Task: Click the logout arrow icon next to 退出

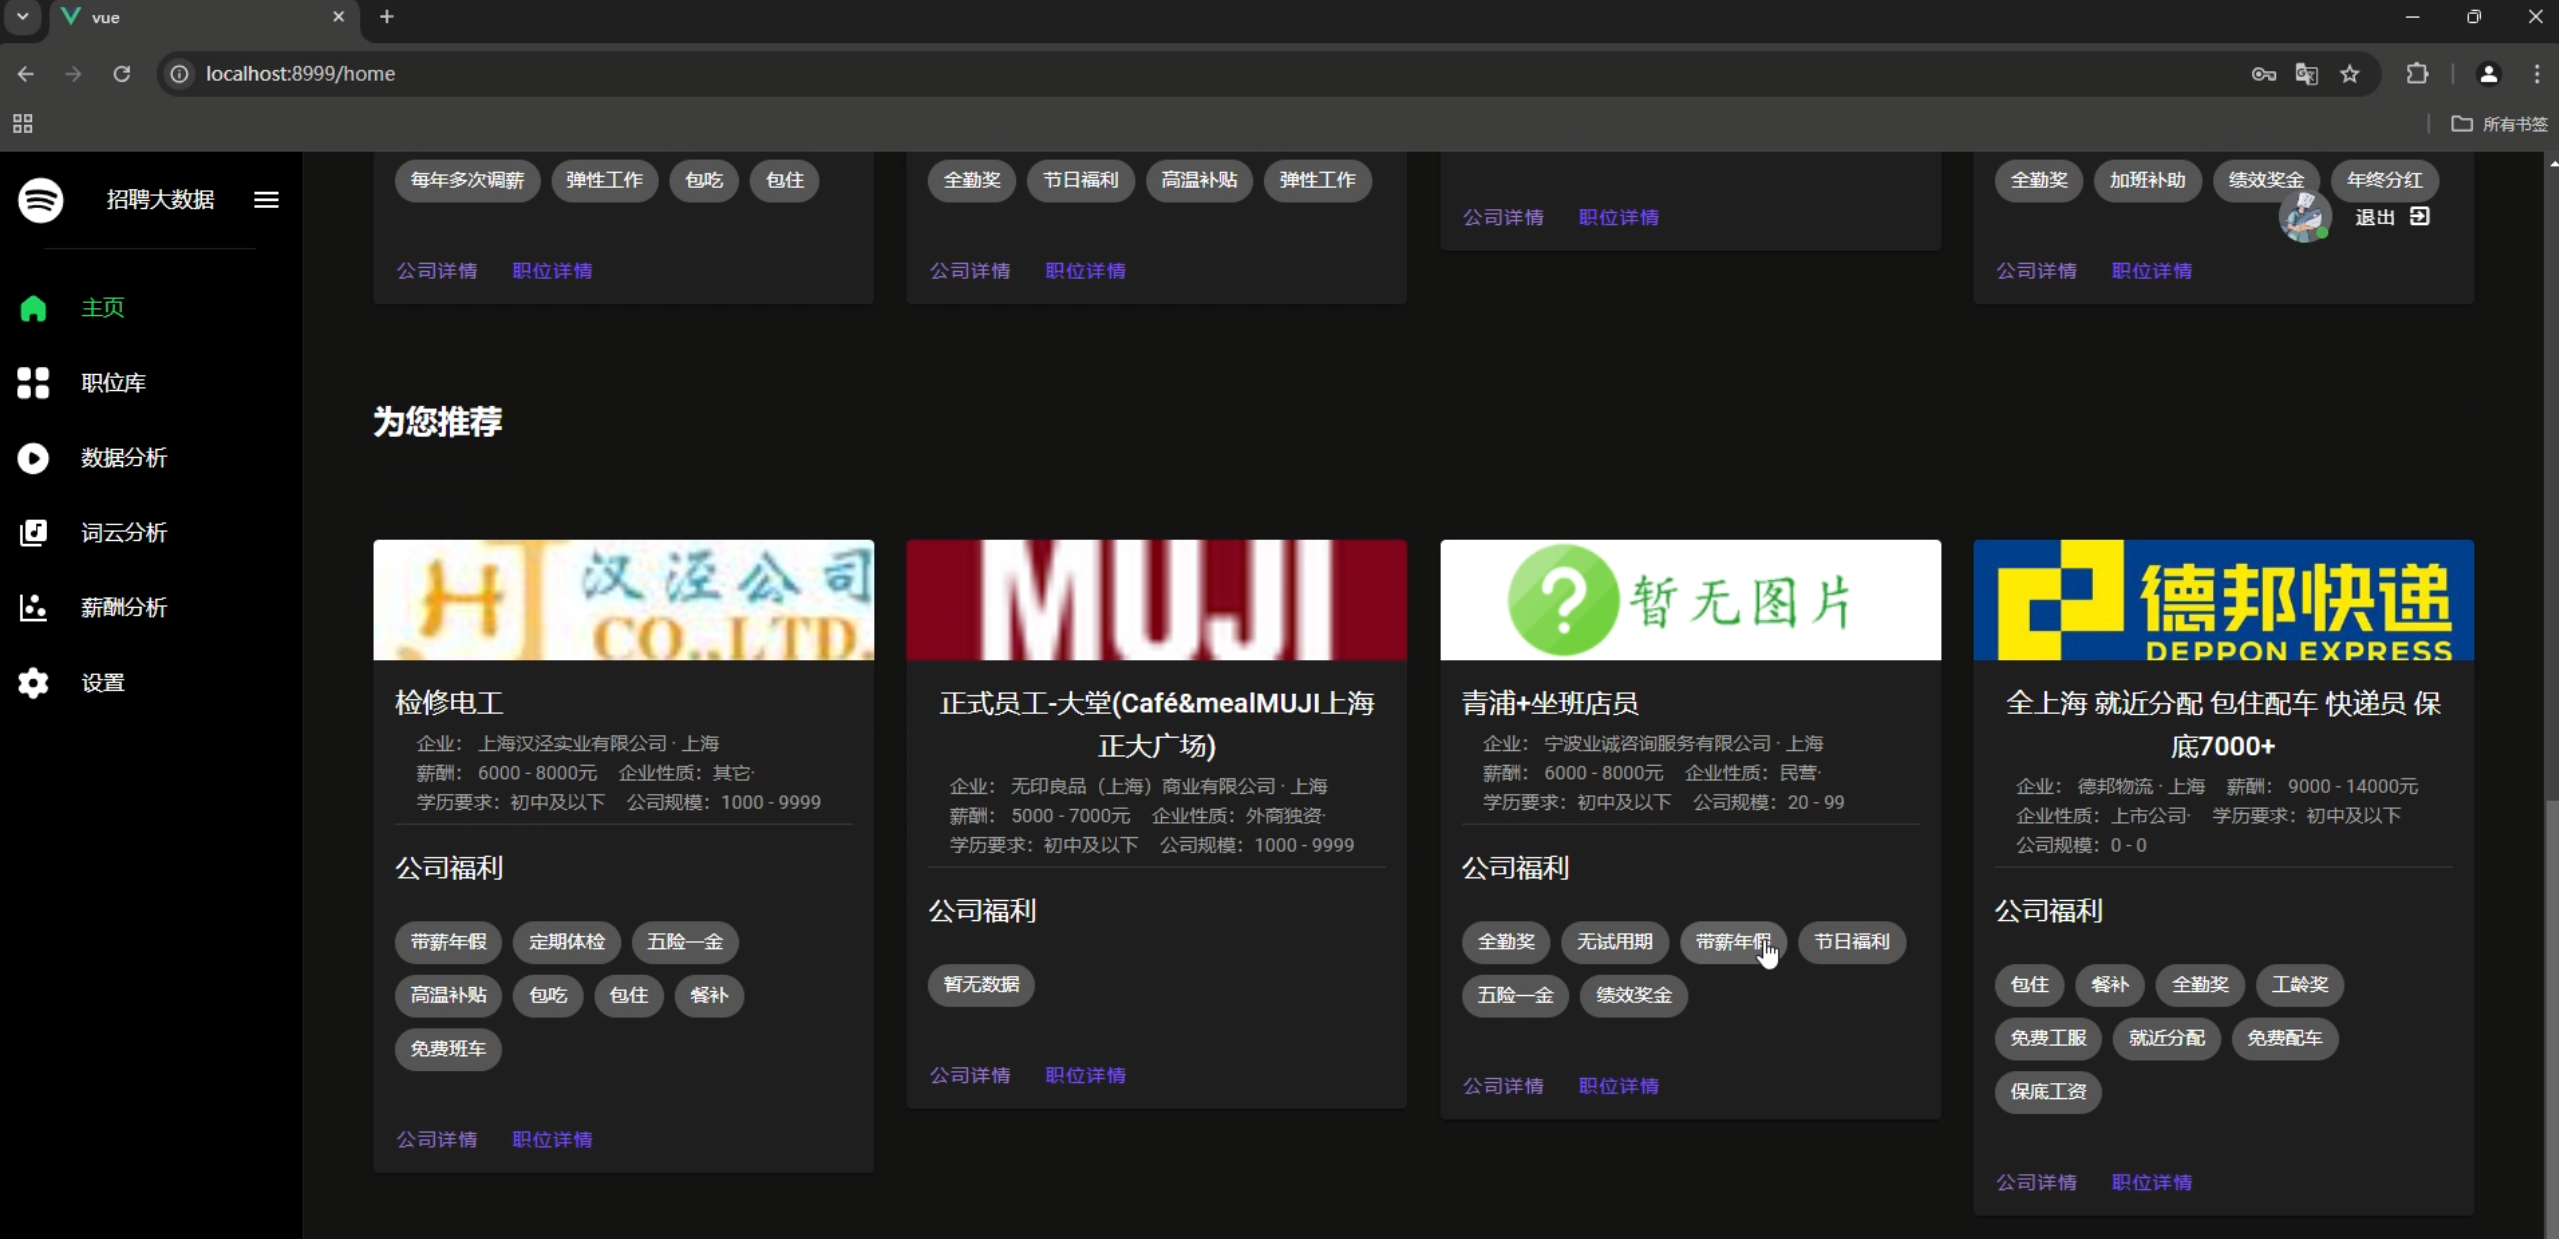Action: tap(2419, 216)
